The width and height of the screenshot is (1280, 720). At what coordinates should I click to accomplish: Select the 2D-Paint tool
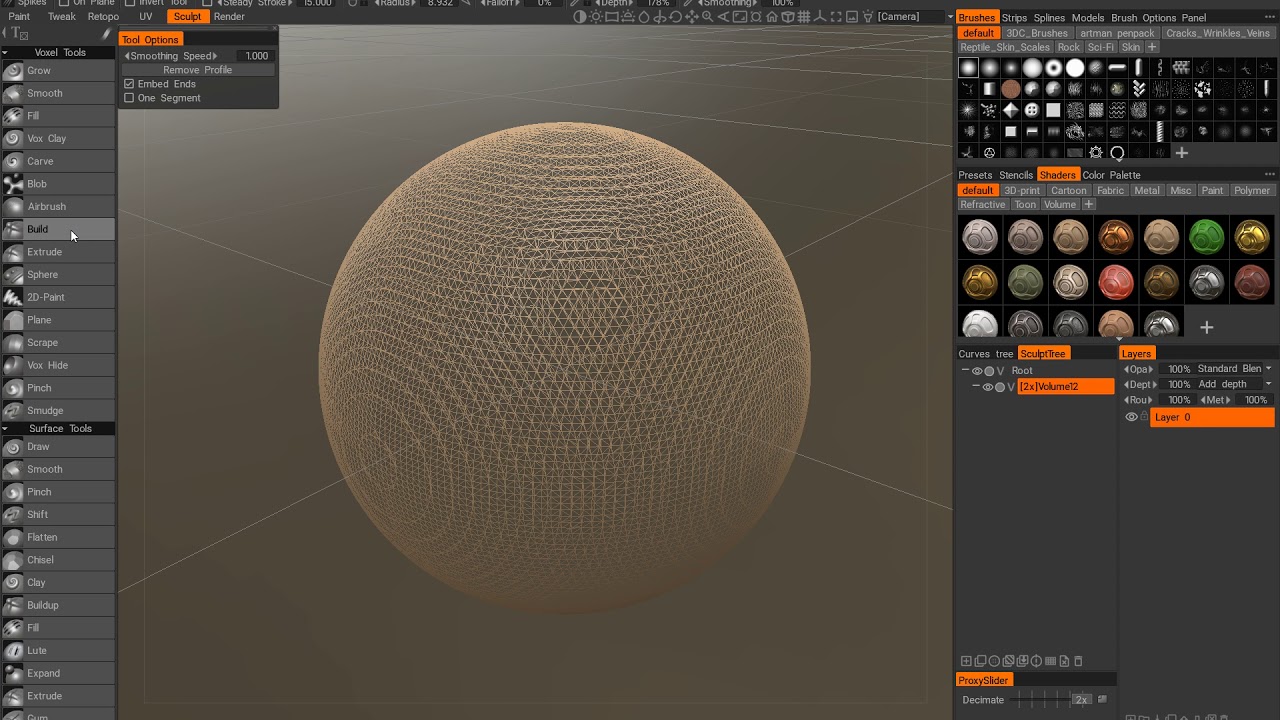[x=58, y=297]
